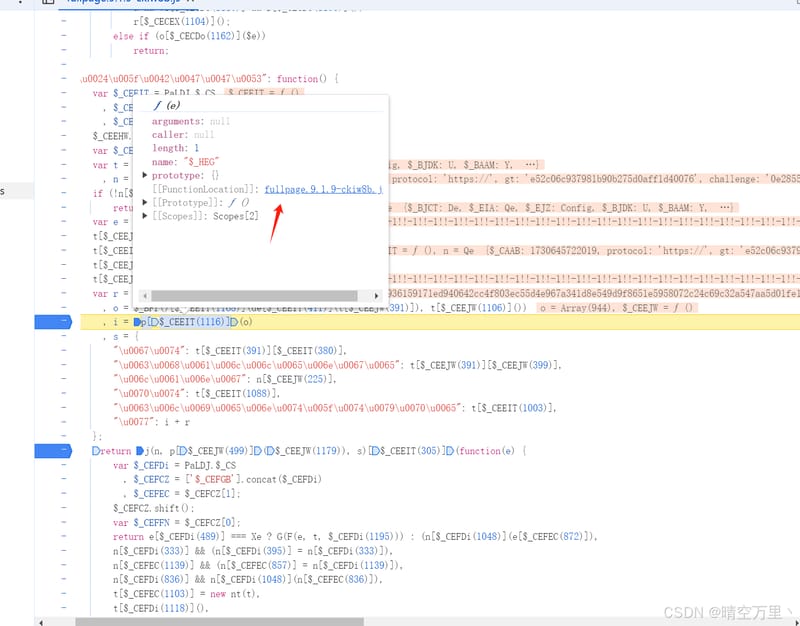Click the 't[$_CEEIT(1088)]' value on the '\u0070\u0074' line
Image resolution: width=800 pixels, height=626 pixels.
click(x=238, y=393)
